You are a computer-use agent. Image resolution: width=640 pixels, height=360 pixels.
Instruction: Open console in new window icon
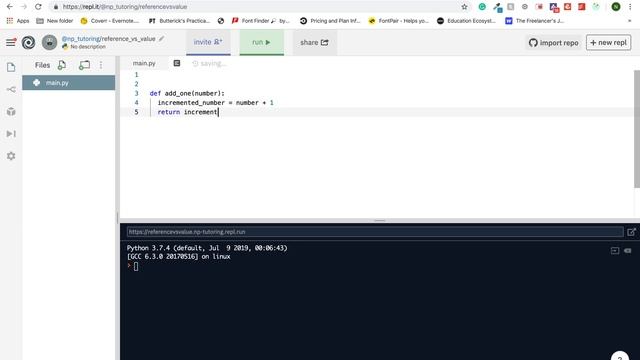tap(631, 232)
